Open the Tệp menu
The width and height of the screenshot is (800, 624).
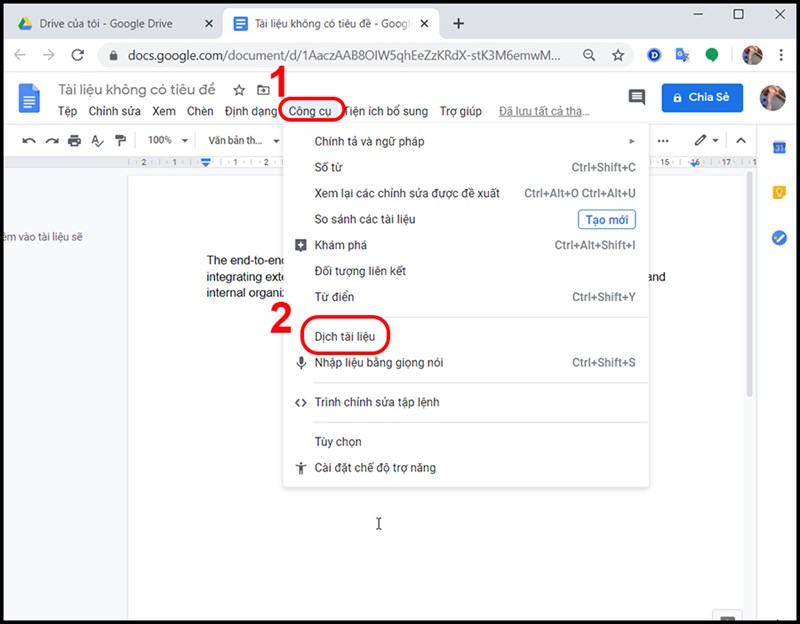pos(67,111)
